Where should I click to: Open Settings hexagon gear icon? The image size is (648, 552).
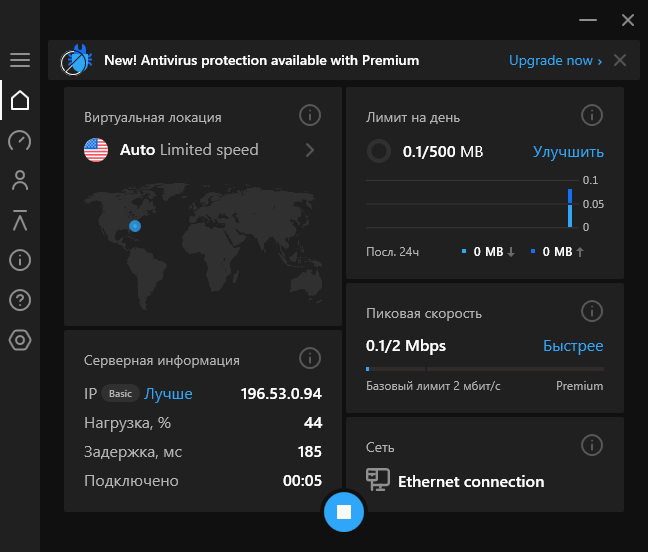(x=20, y=340)
